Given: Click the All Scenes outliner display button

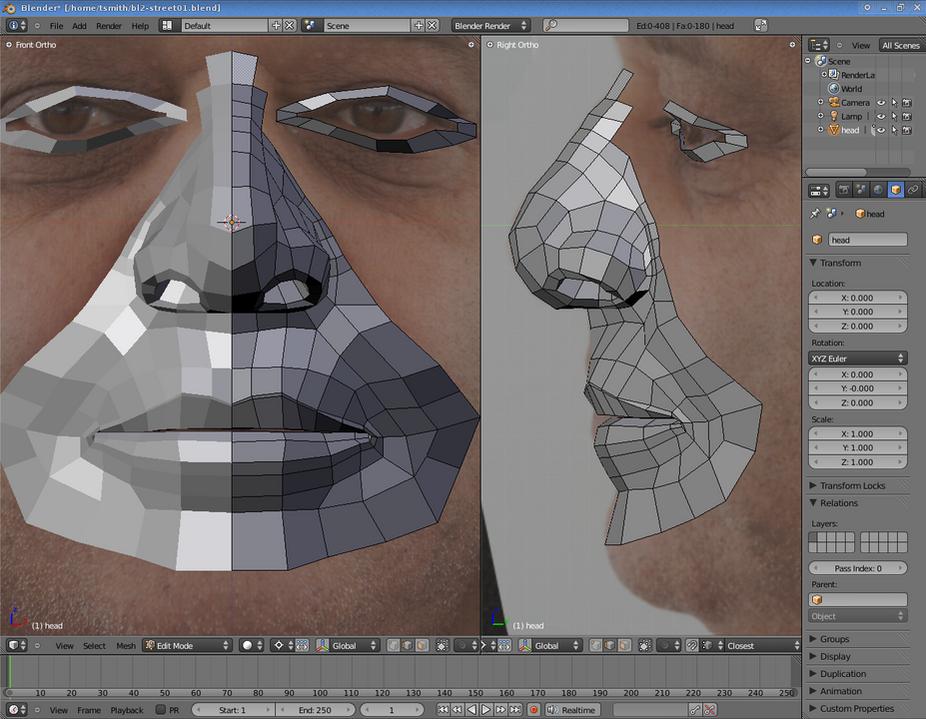Looking at the screenshot, I should click(x=901, y=45).
